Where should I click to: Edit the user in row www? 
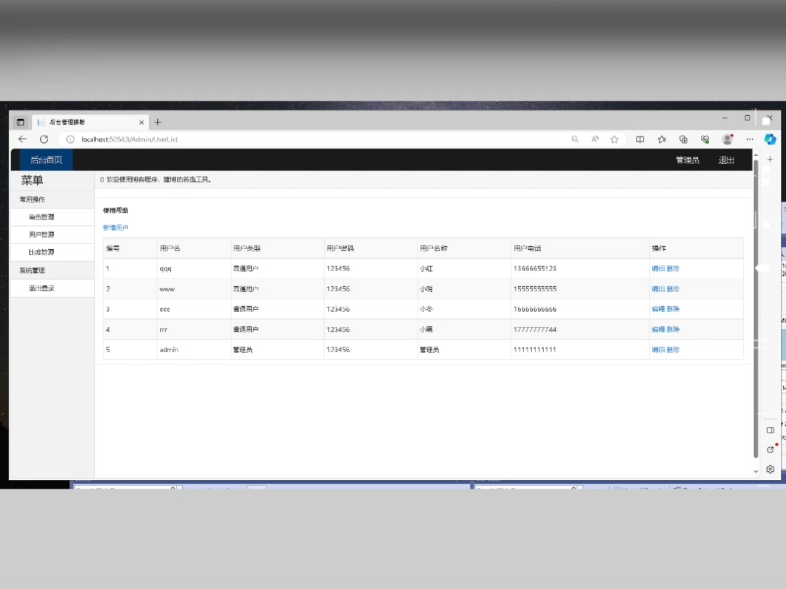[x=658, y=289]
